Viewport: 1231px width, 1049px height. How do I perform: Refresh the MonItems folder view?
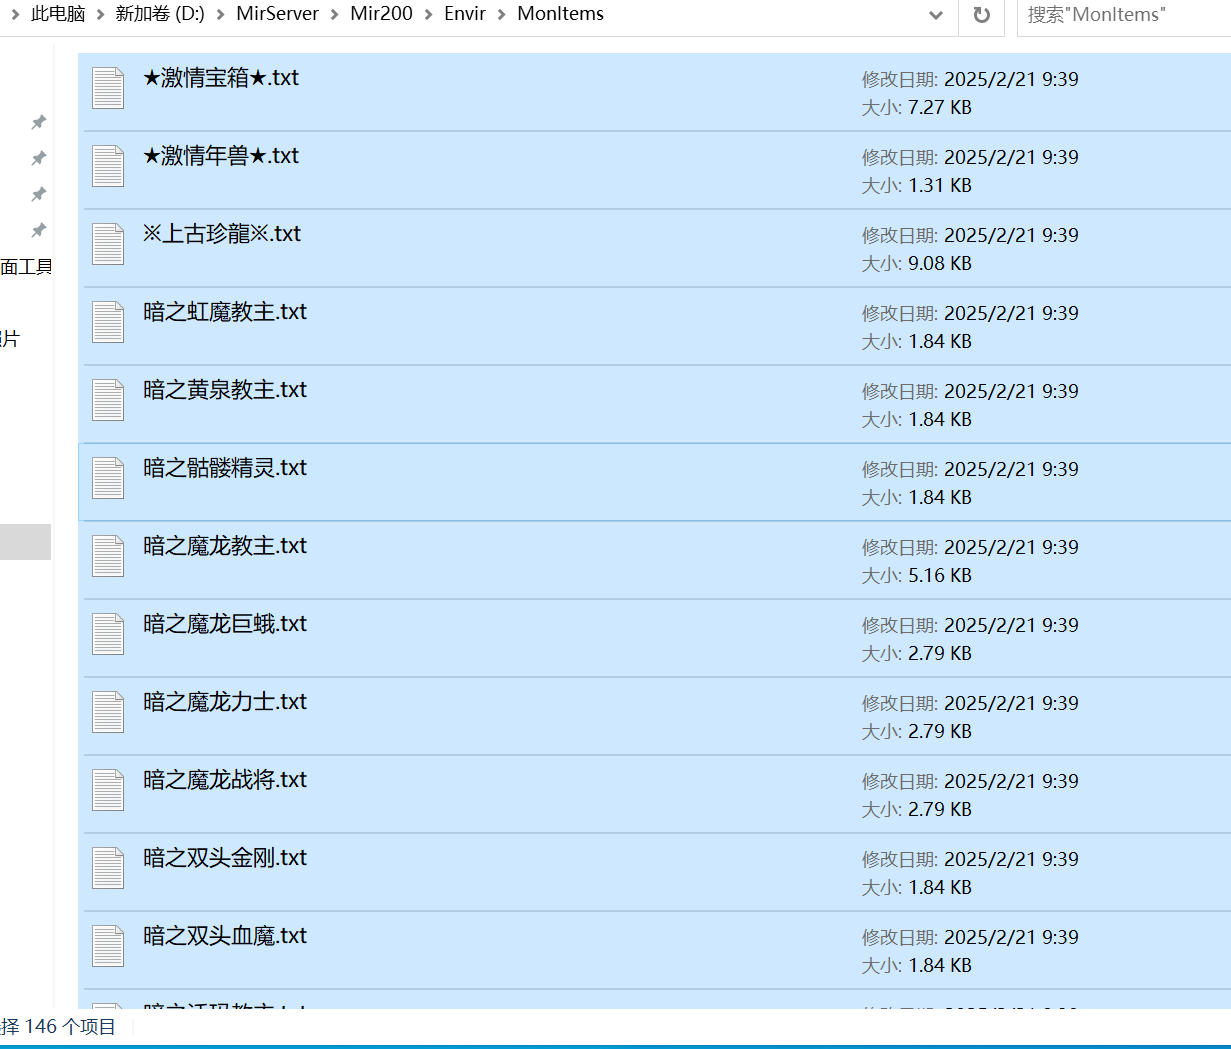(982, 15)
